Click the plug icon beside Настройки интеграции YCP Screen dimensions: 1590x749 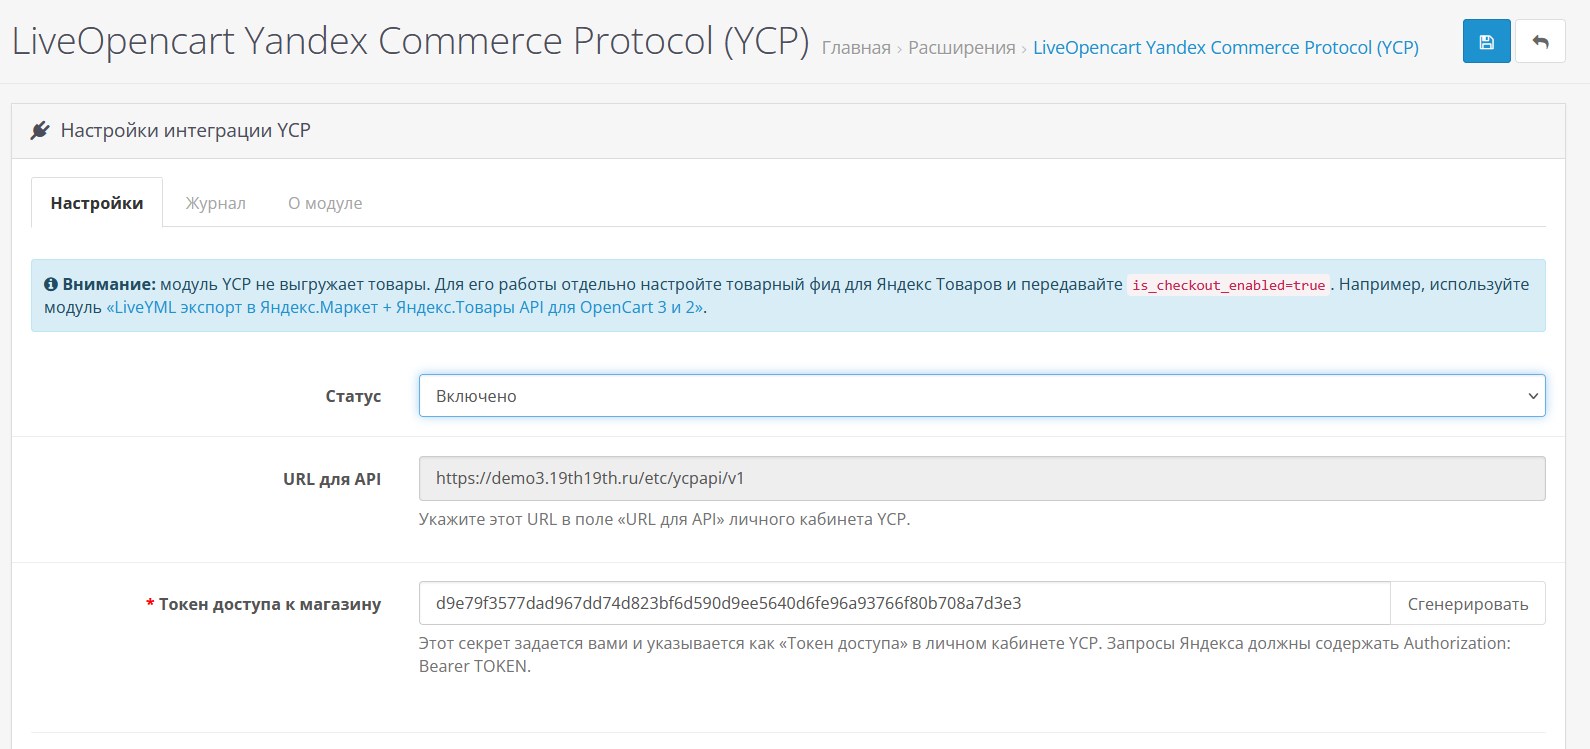(x=40, y=130)
